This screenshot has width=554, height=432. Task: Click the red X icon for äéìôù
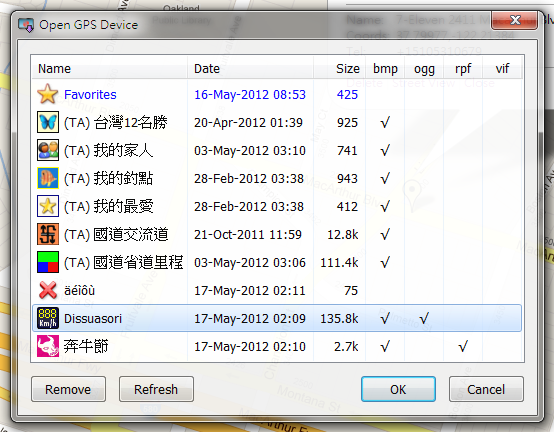(x=48, y=290)
